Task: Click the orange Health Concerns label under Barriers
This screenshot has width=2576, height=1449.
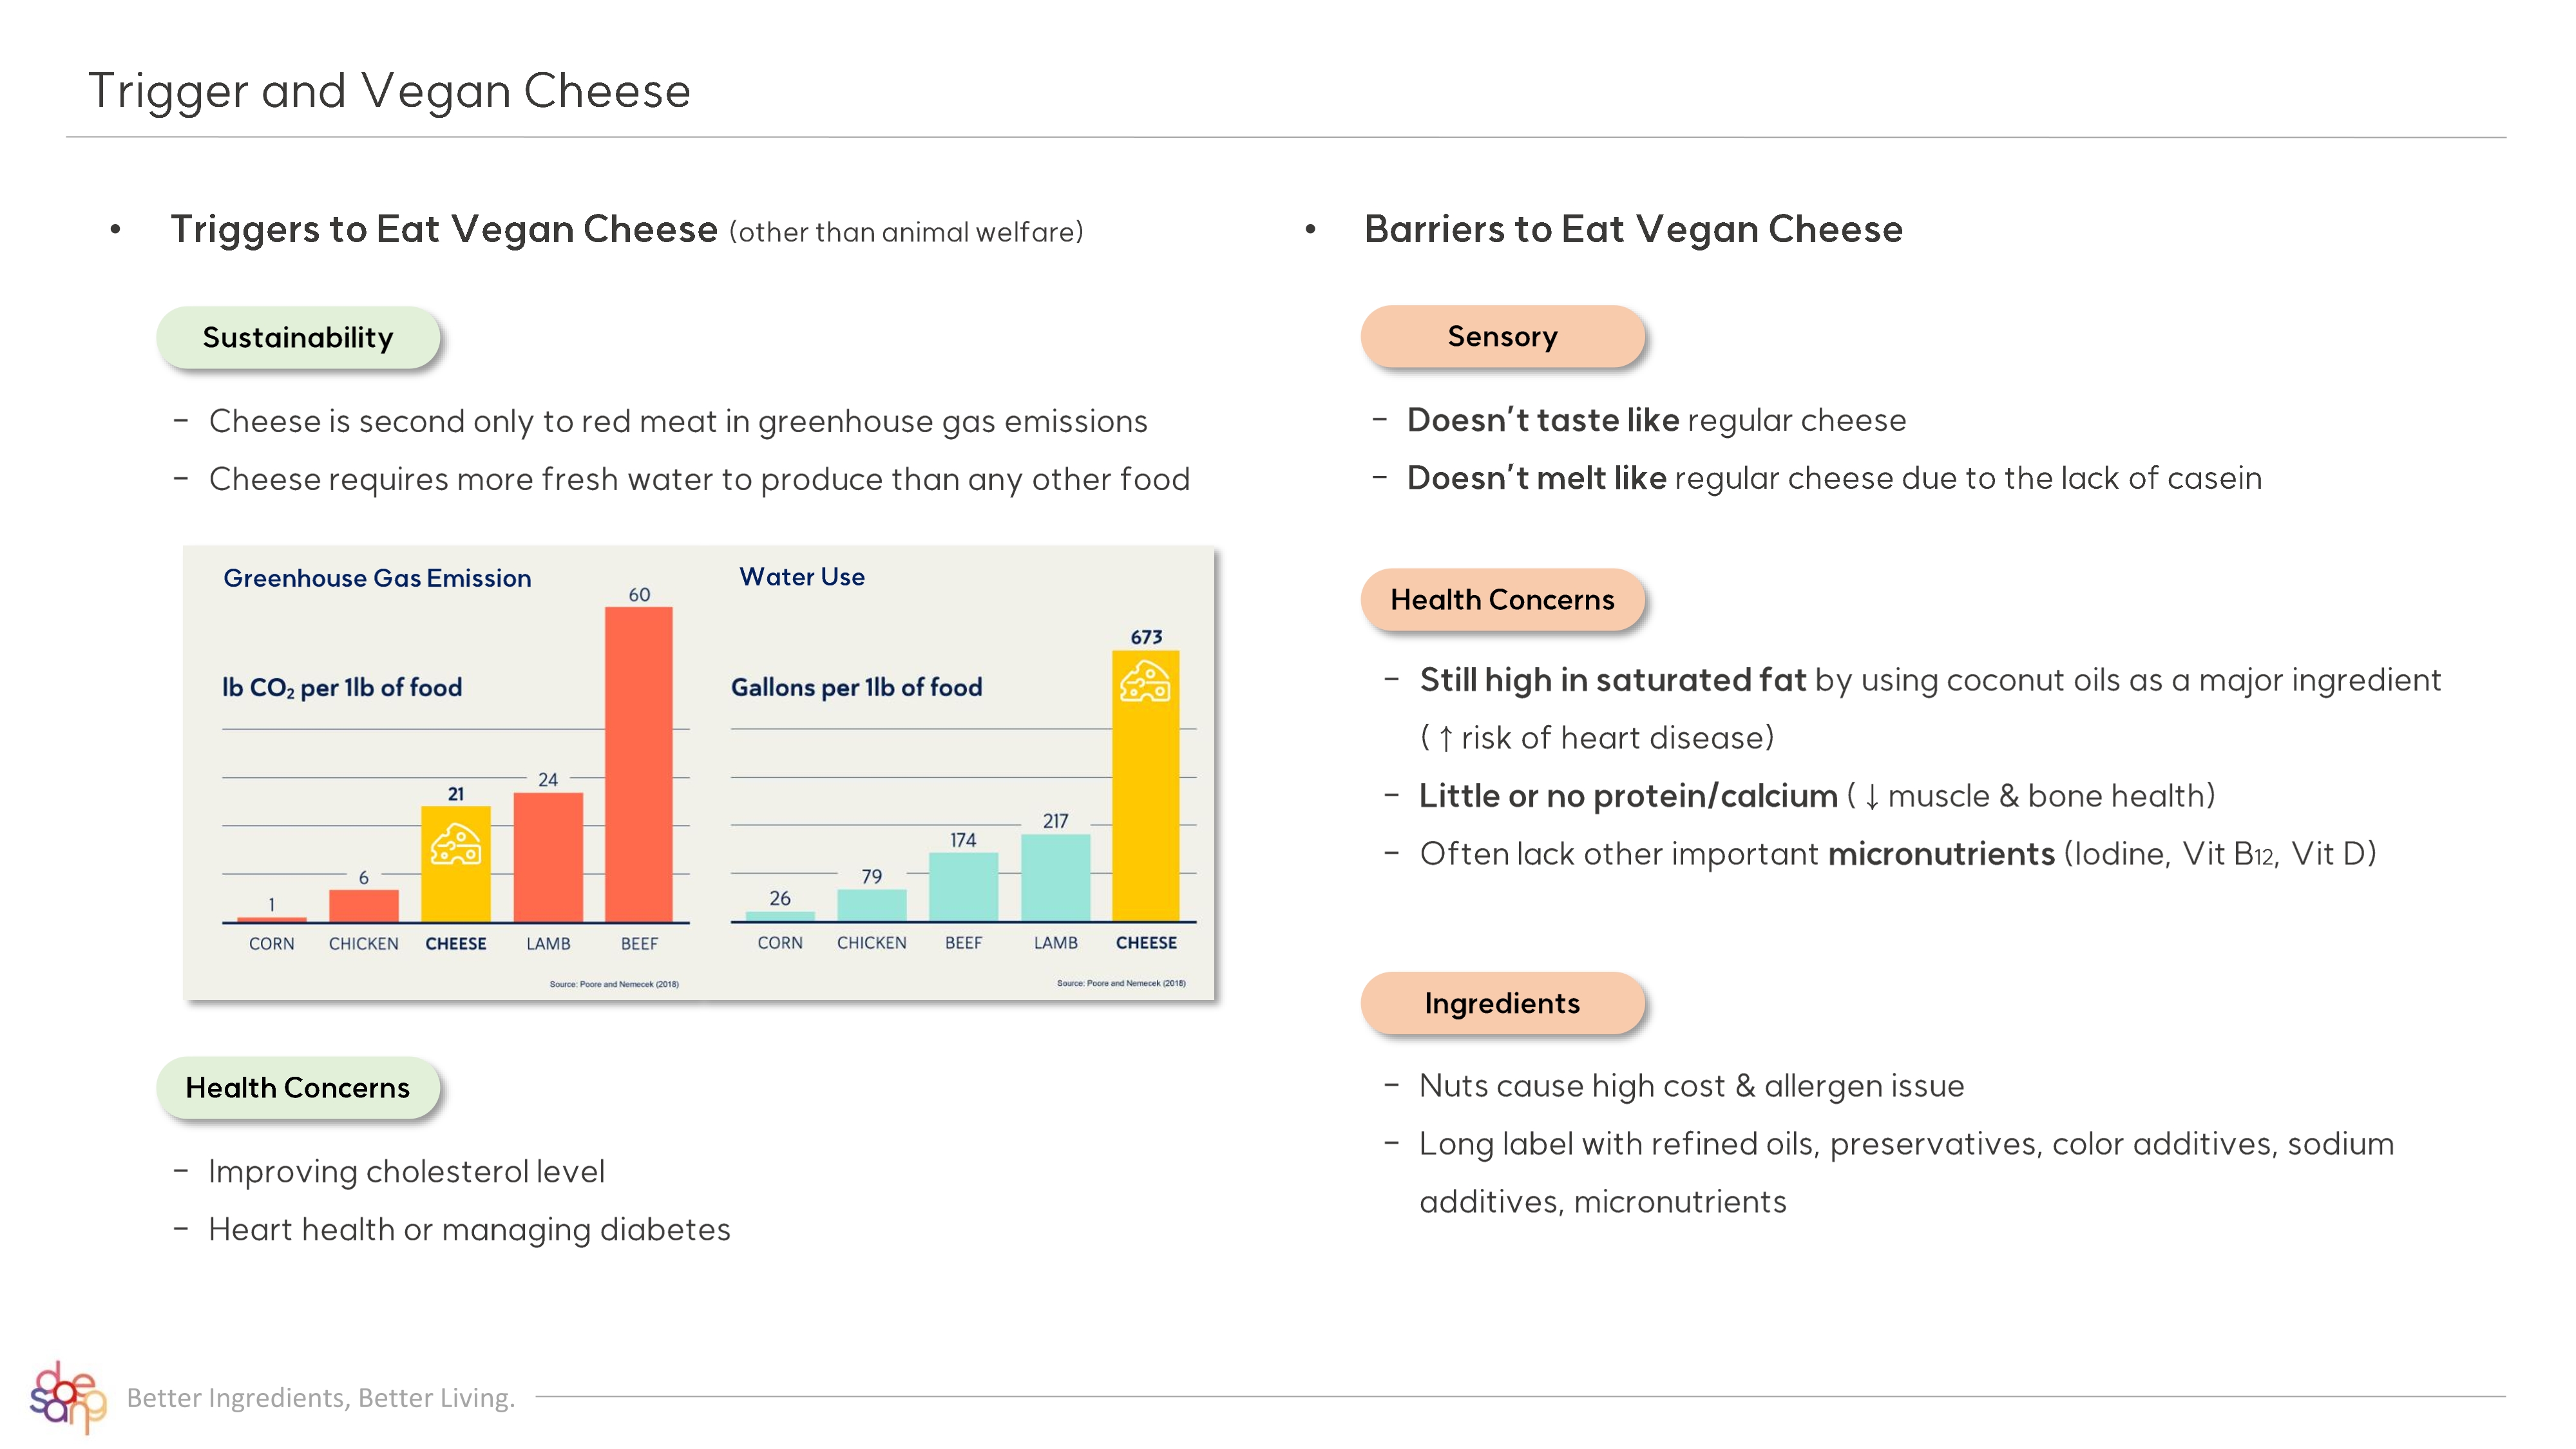Action: click(1502, 600)
